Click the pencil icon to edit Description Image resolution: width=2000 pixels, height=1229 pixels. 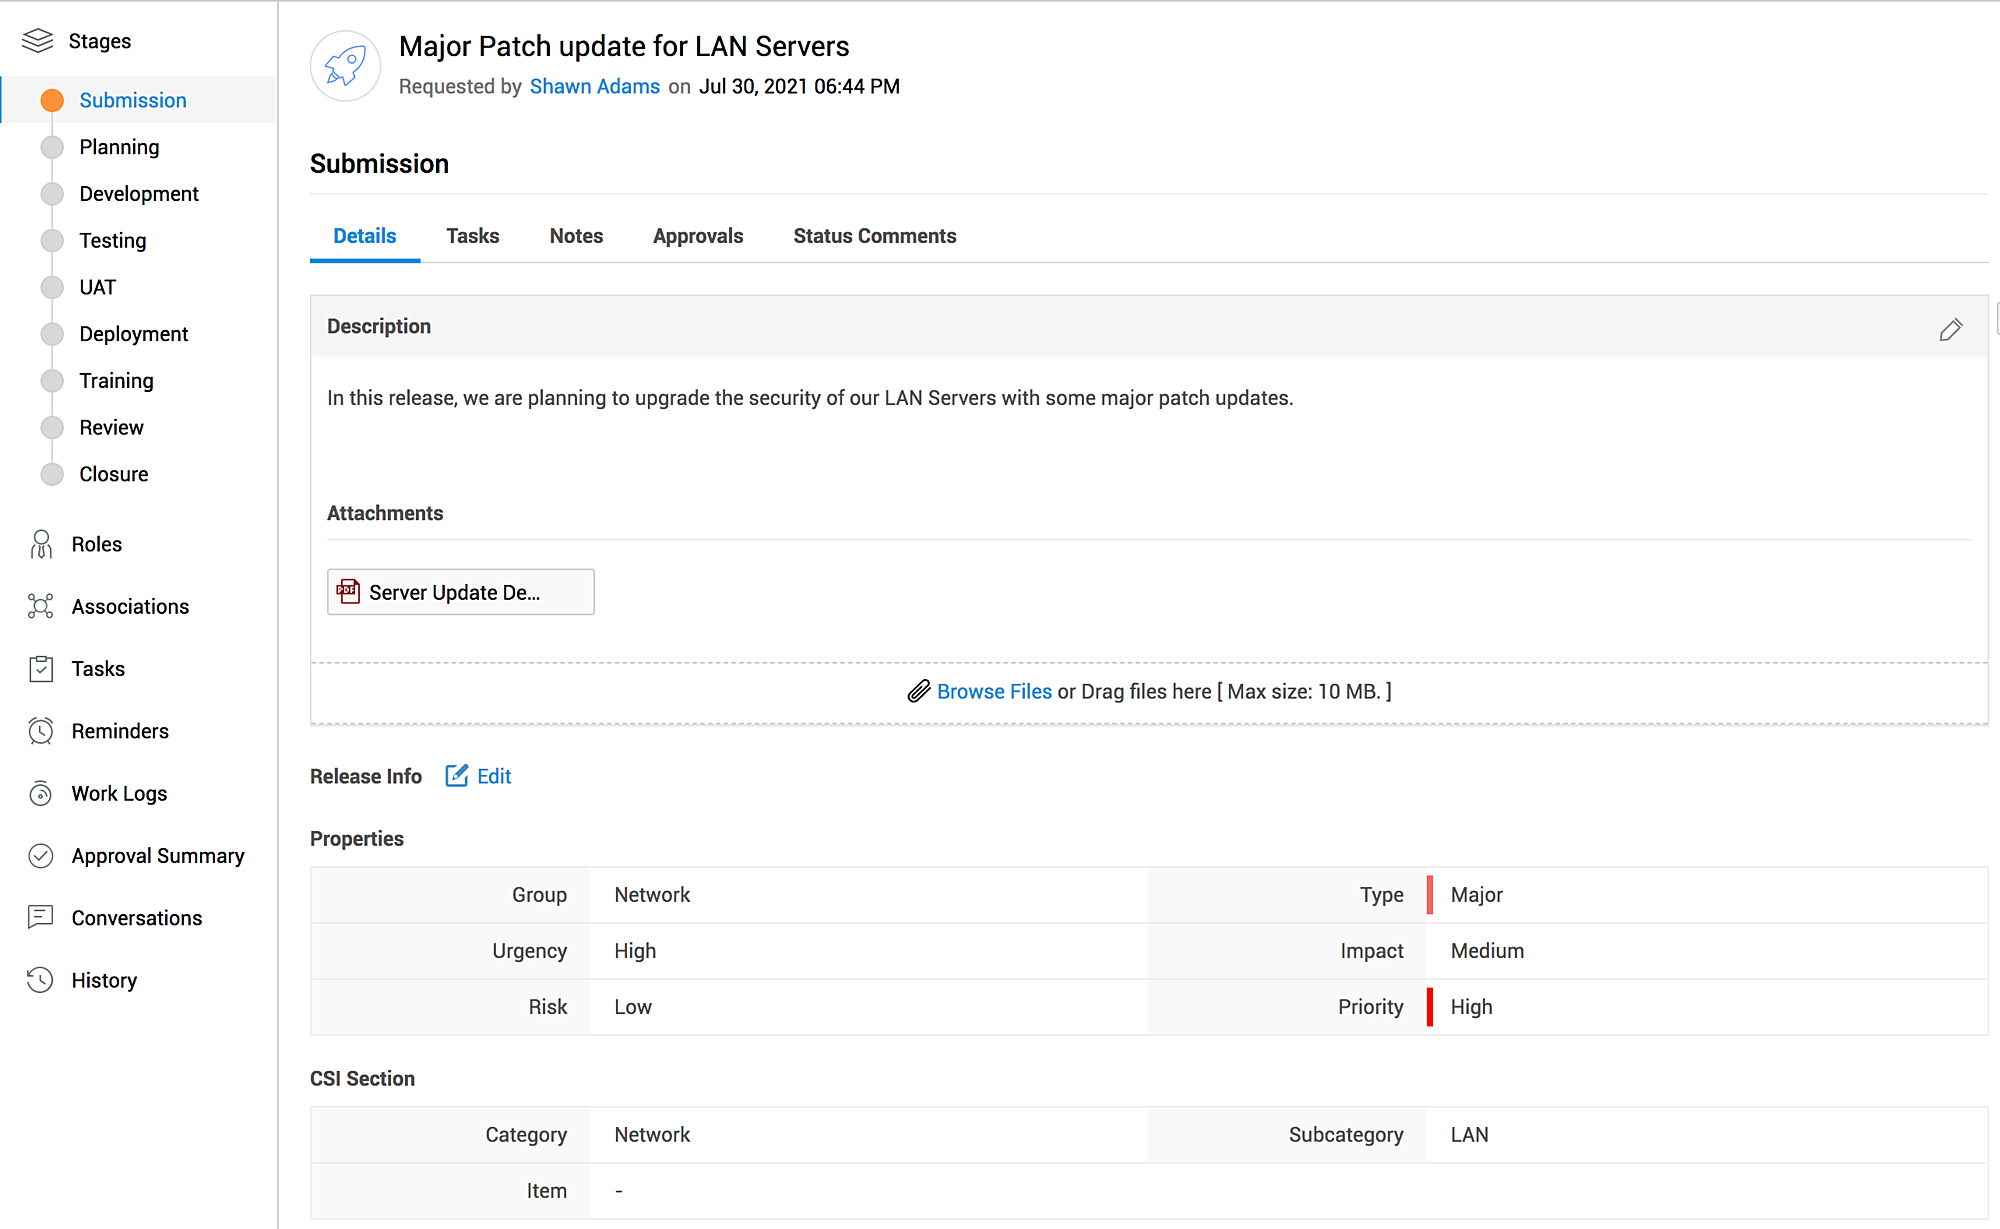1950,330
